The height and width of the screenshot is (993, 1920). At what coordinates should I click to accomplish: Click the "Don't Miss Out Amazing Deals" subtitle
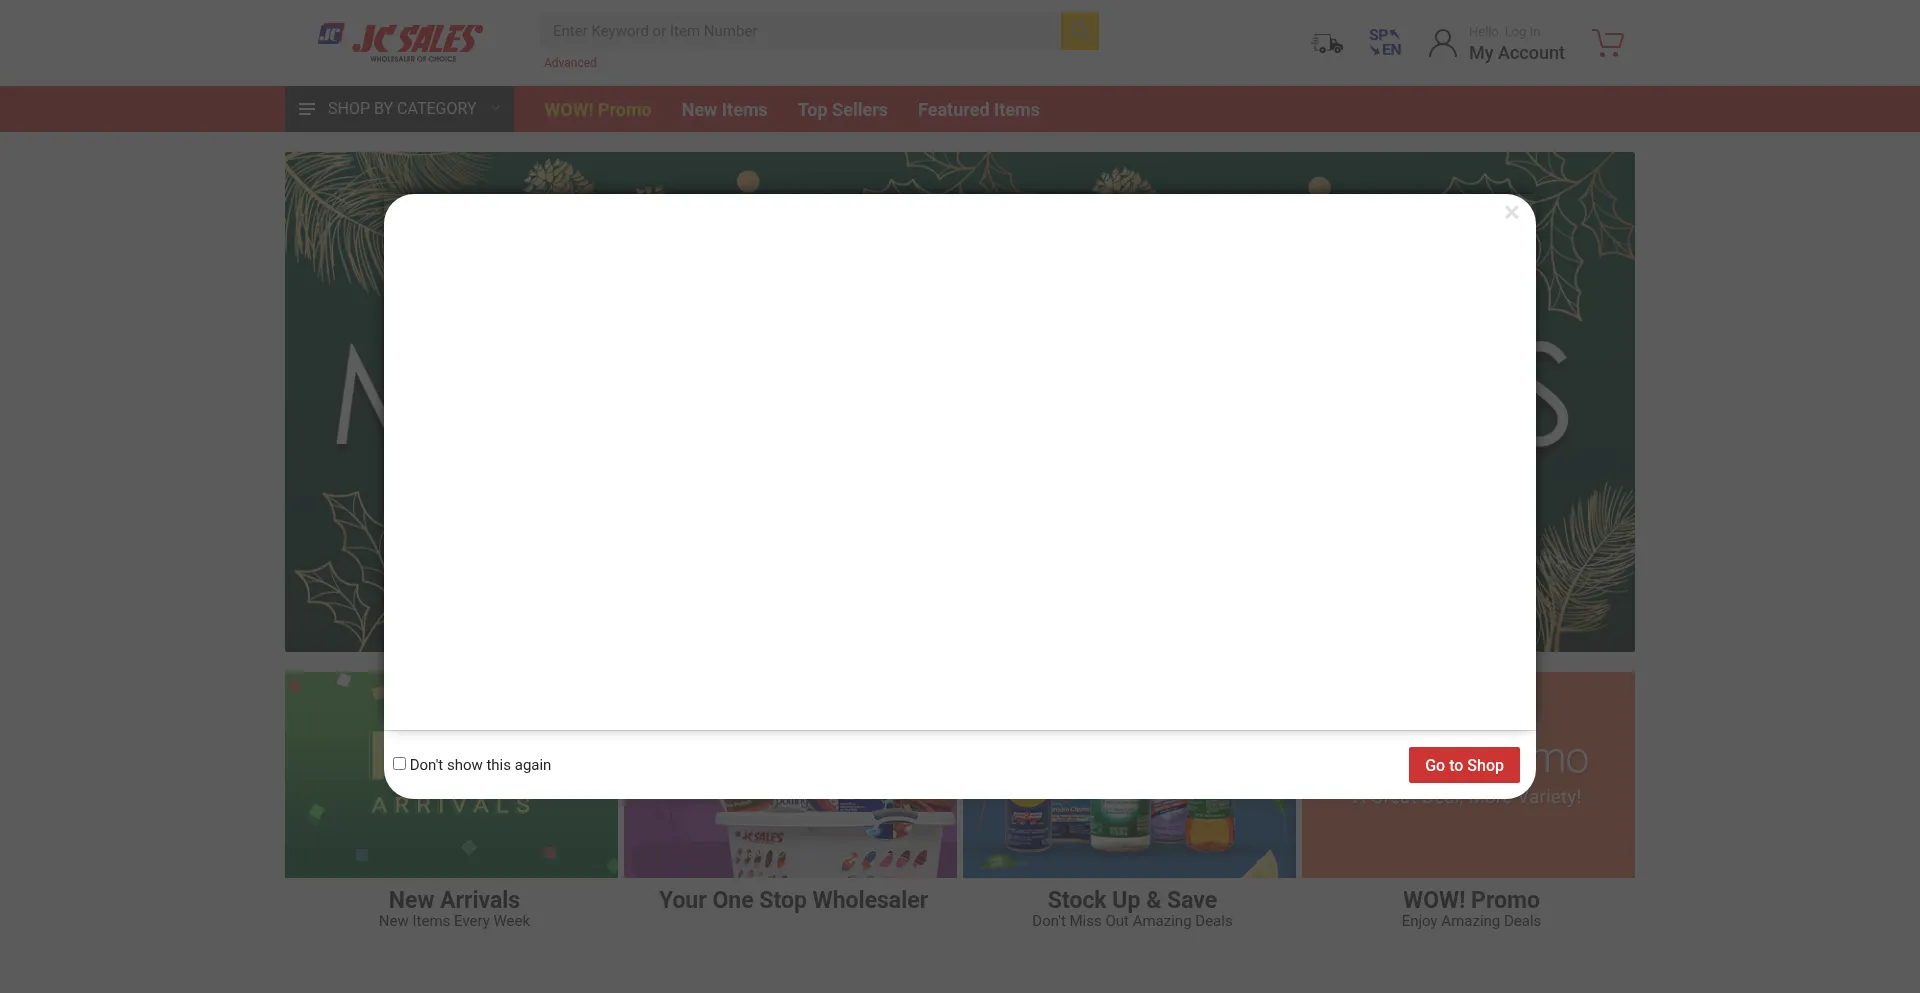1132,921
